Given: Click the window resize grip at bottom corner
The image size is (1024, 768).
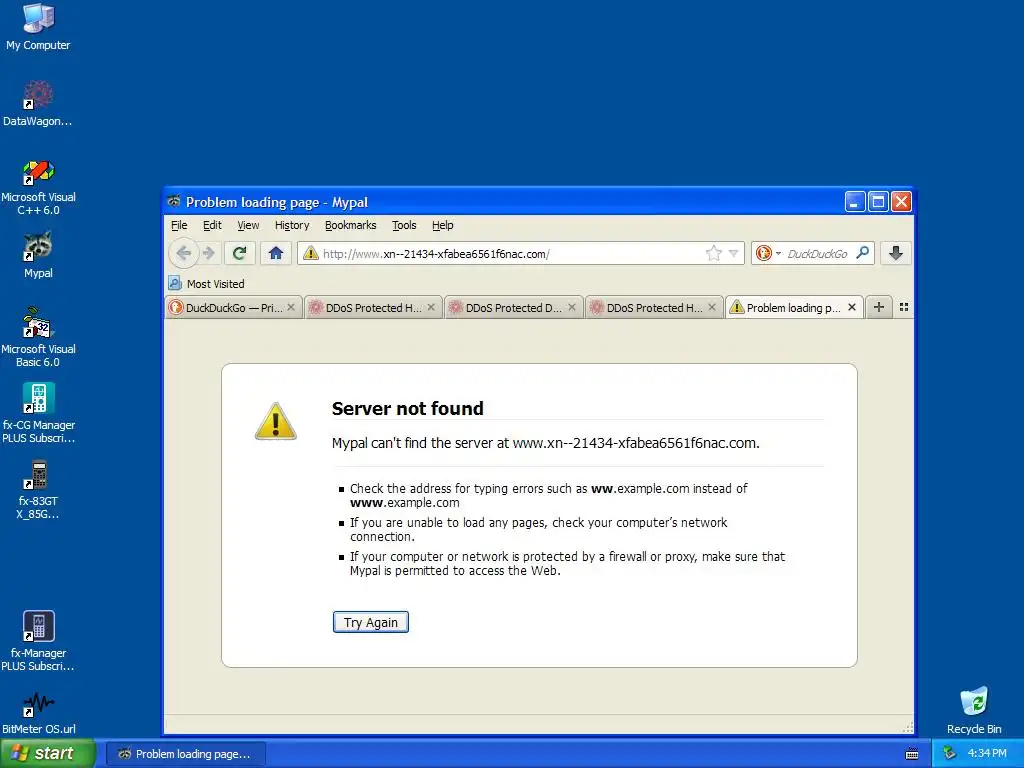Looking at the screenshot, I should (907, 728).
